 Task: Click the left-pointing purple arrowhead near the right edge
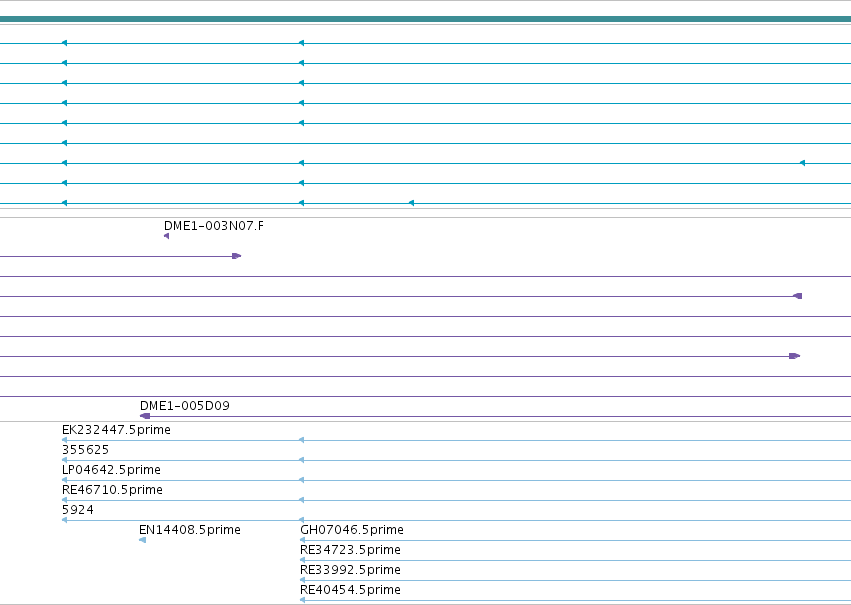pyautogui.click(x=797, y=296)
